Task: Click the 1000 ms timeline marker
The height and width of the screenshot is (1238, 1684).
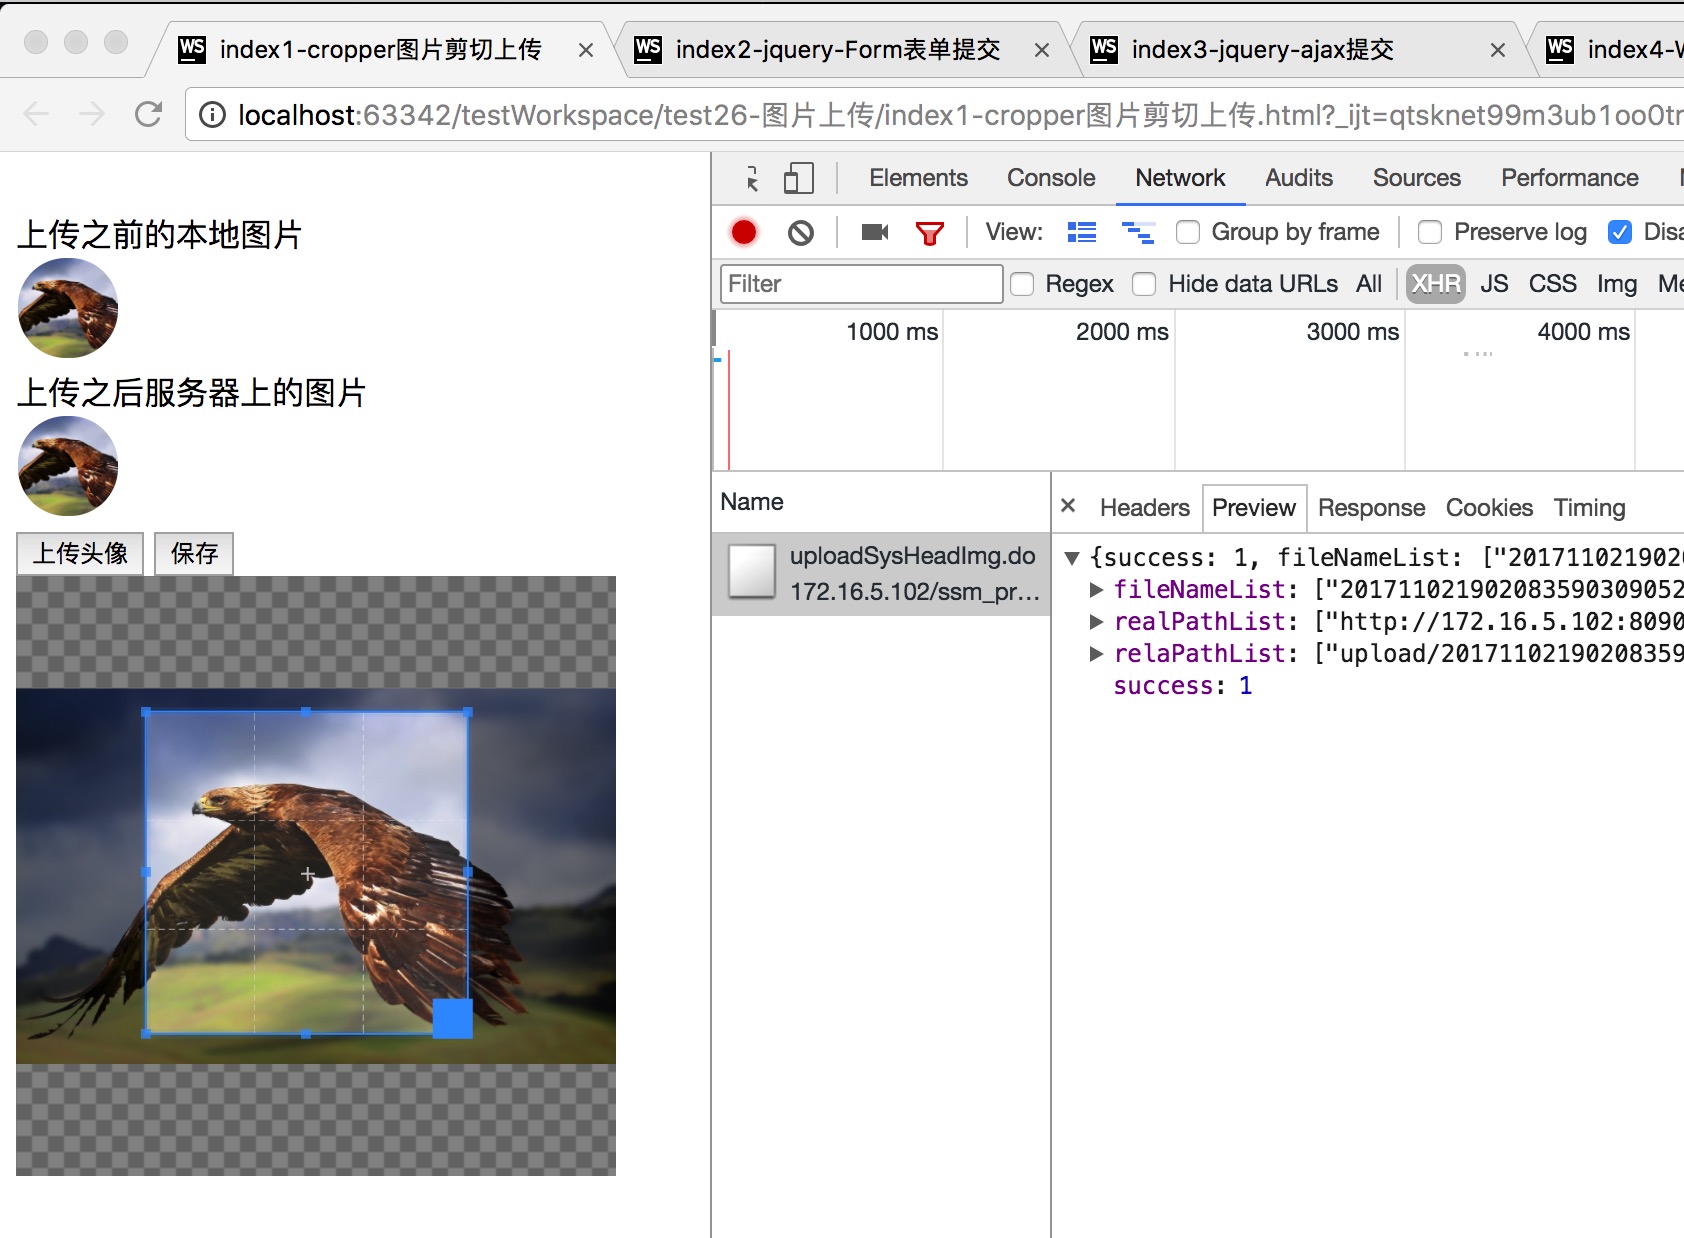Action: (892, 332)
